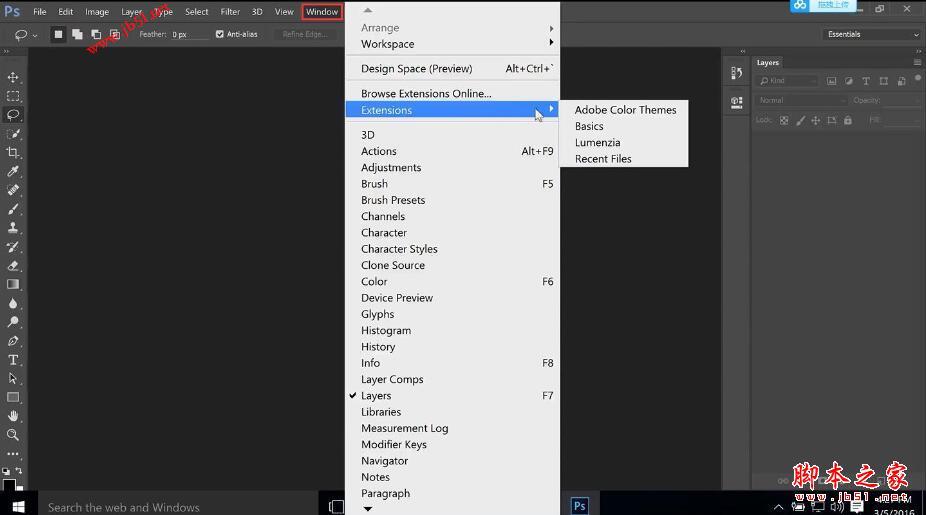This screenshot has width=926, height=515.
Task: Expand the Arrange submenu
Action: [x=452, y=28]
